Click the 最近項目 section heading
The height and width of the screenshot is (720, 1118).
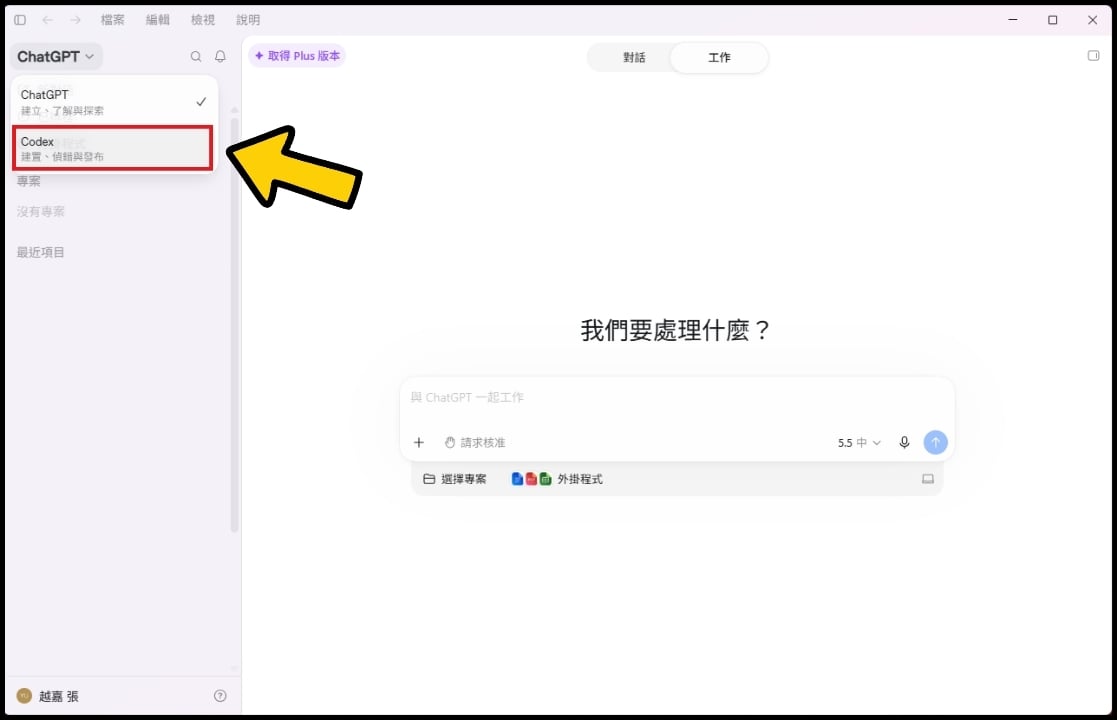(x=41, y=252)
